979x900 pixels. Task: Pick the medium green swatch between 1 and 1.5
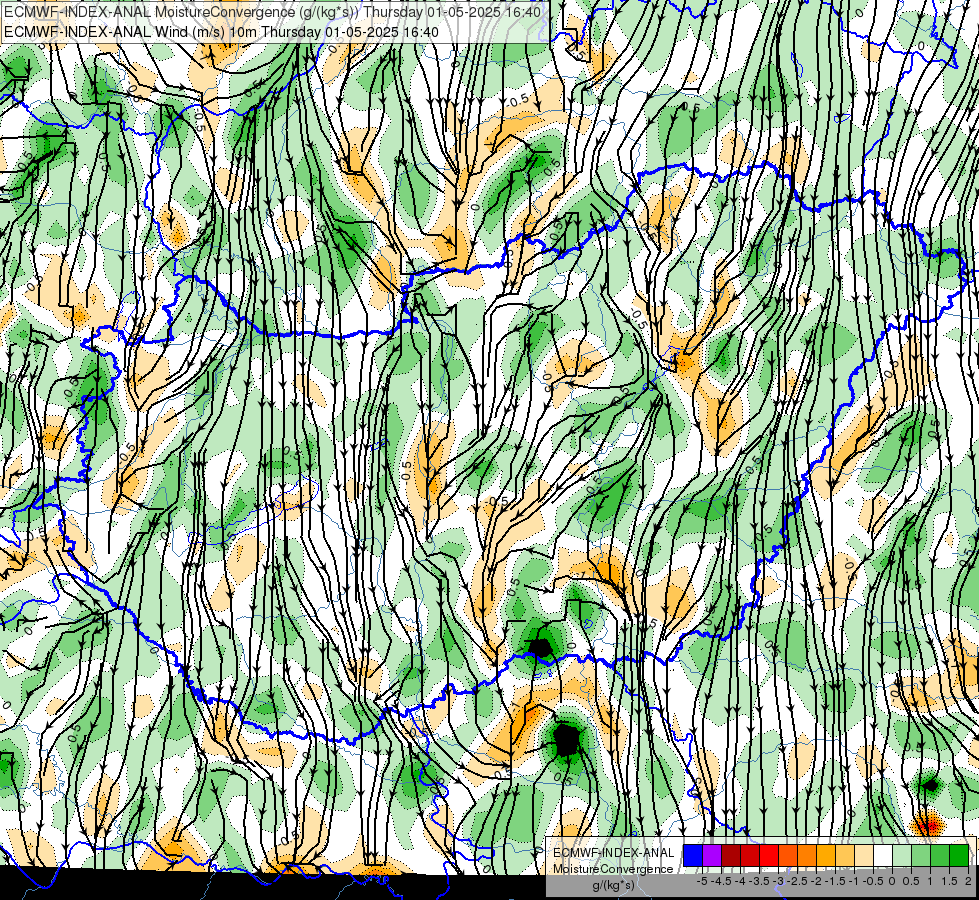(x=940, y=856)
